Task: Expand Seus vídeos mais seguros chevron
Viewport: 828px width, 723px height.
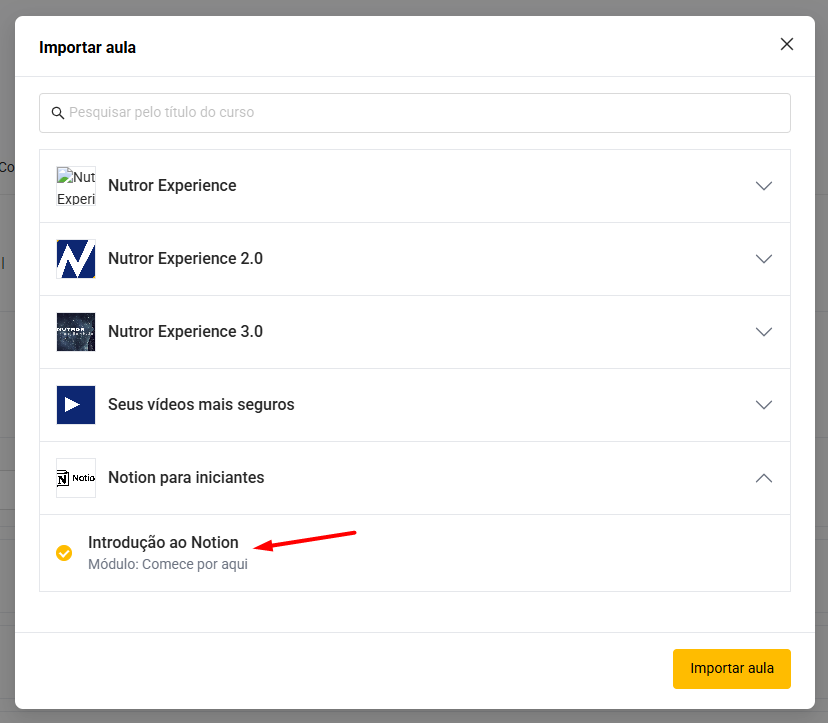Action: point(764,405)
